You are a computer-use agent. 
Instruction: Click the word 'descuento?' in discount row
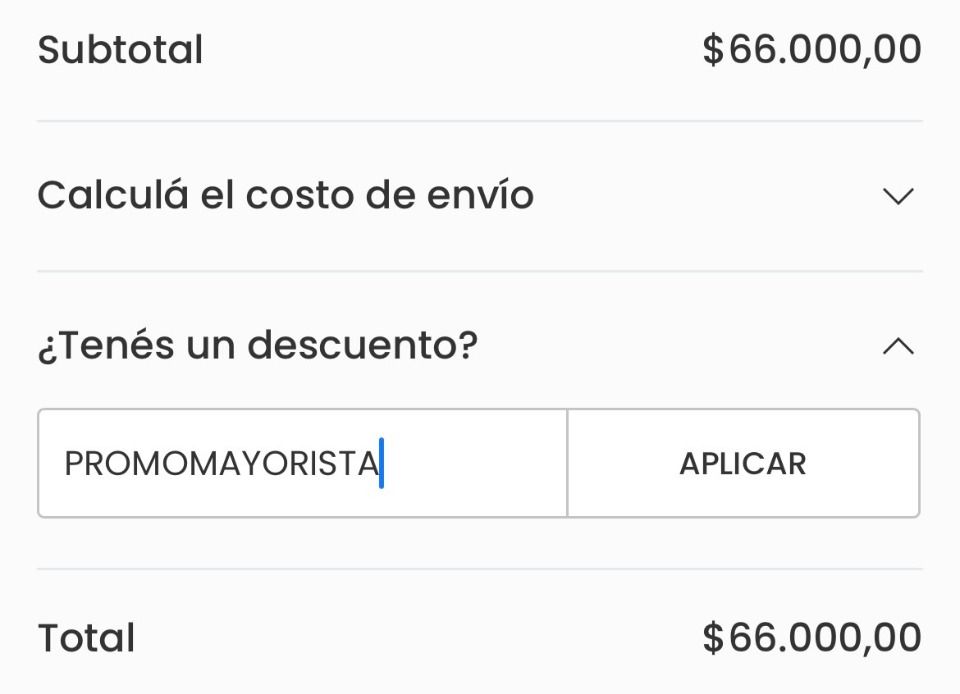[x=362, y=346]
